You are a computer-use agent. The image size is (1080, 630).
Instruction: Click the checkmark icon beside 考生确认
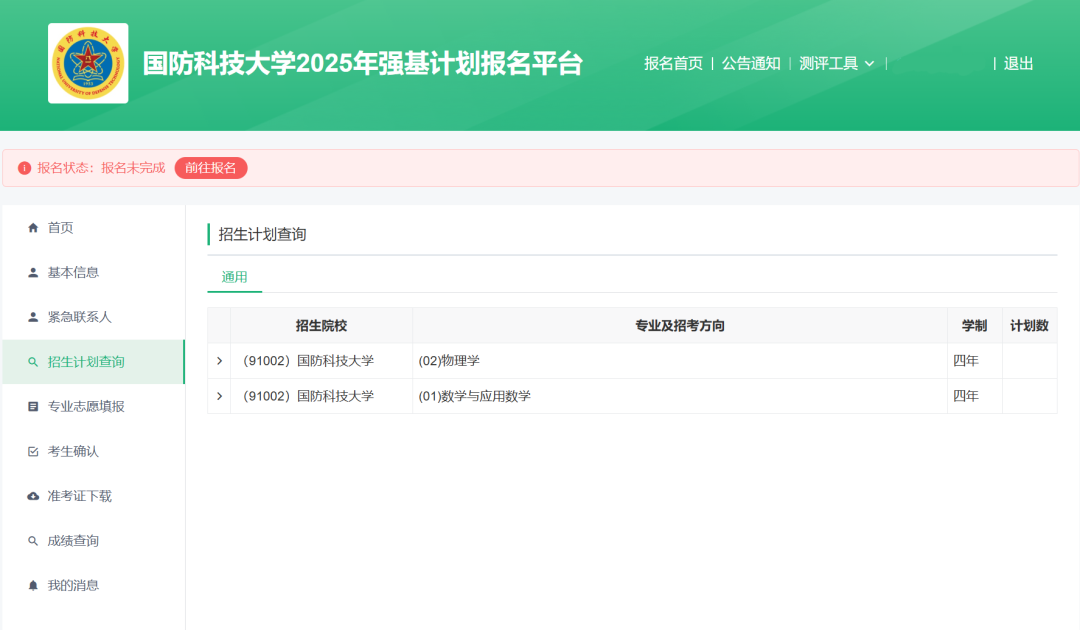(33, 452)
